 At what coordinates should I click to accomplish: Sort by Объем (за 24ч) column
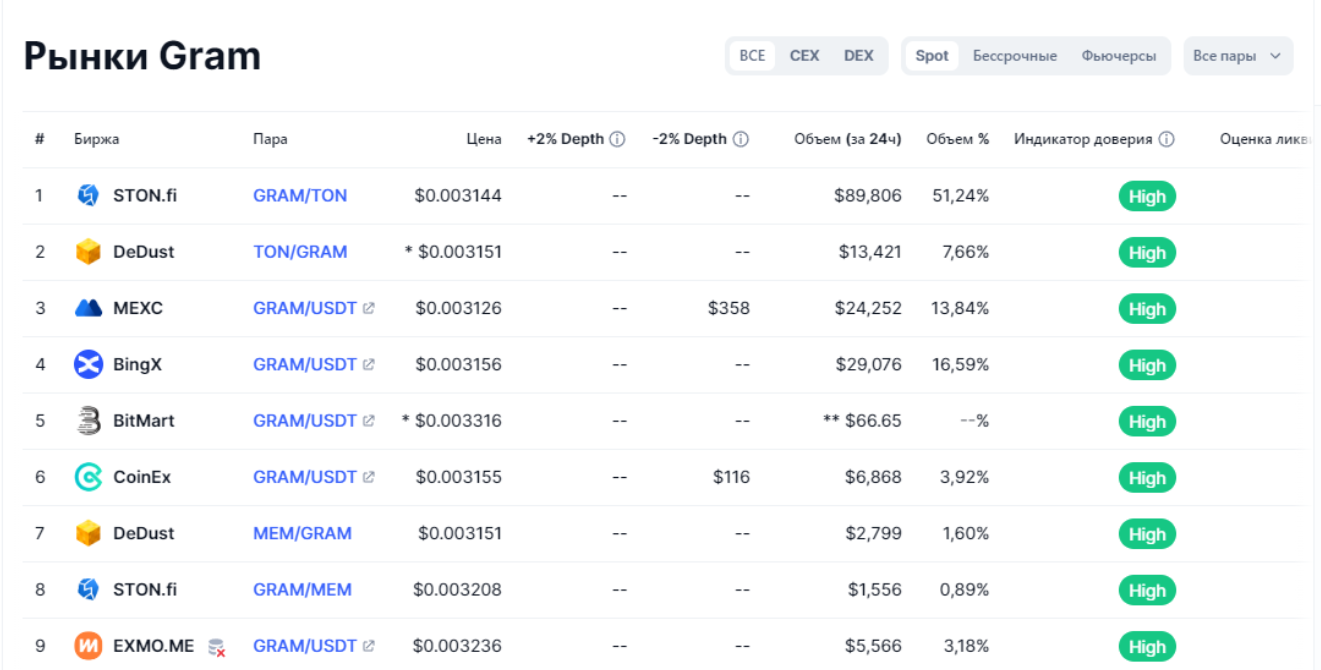point(848,139)
